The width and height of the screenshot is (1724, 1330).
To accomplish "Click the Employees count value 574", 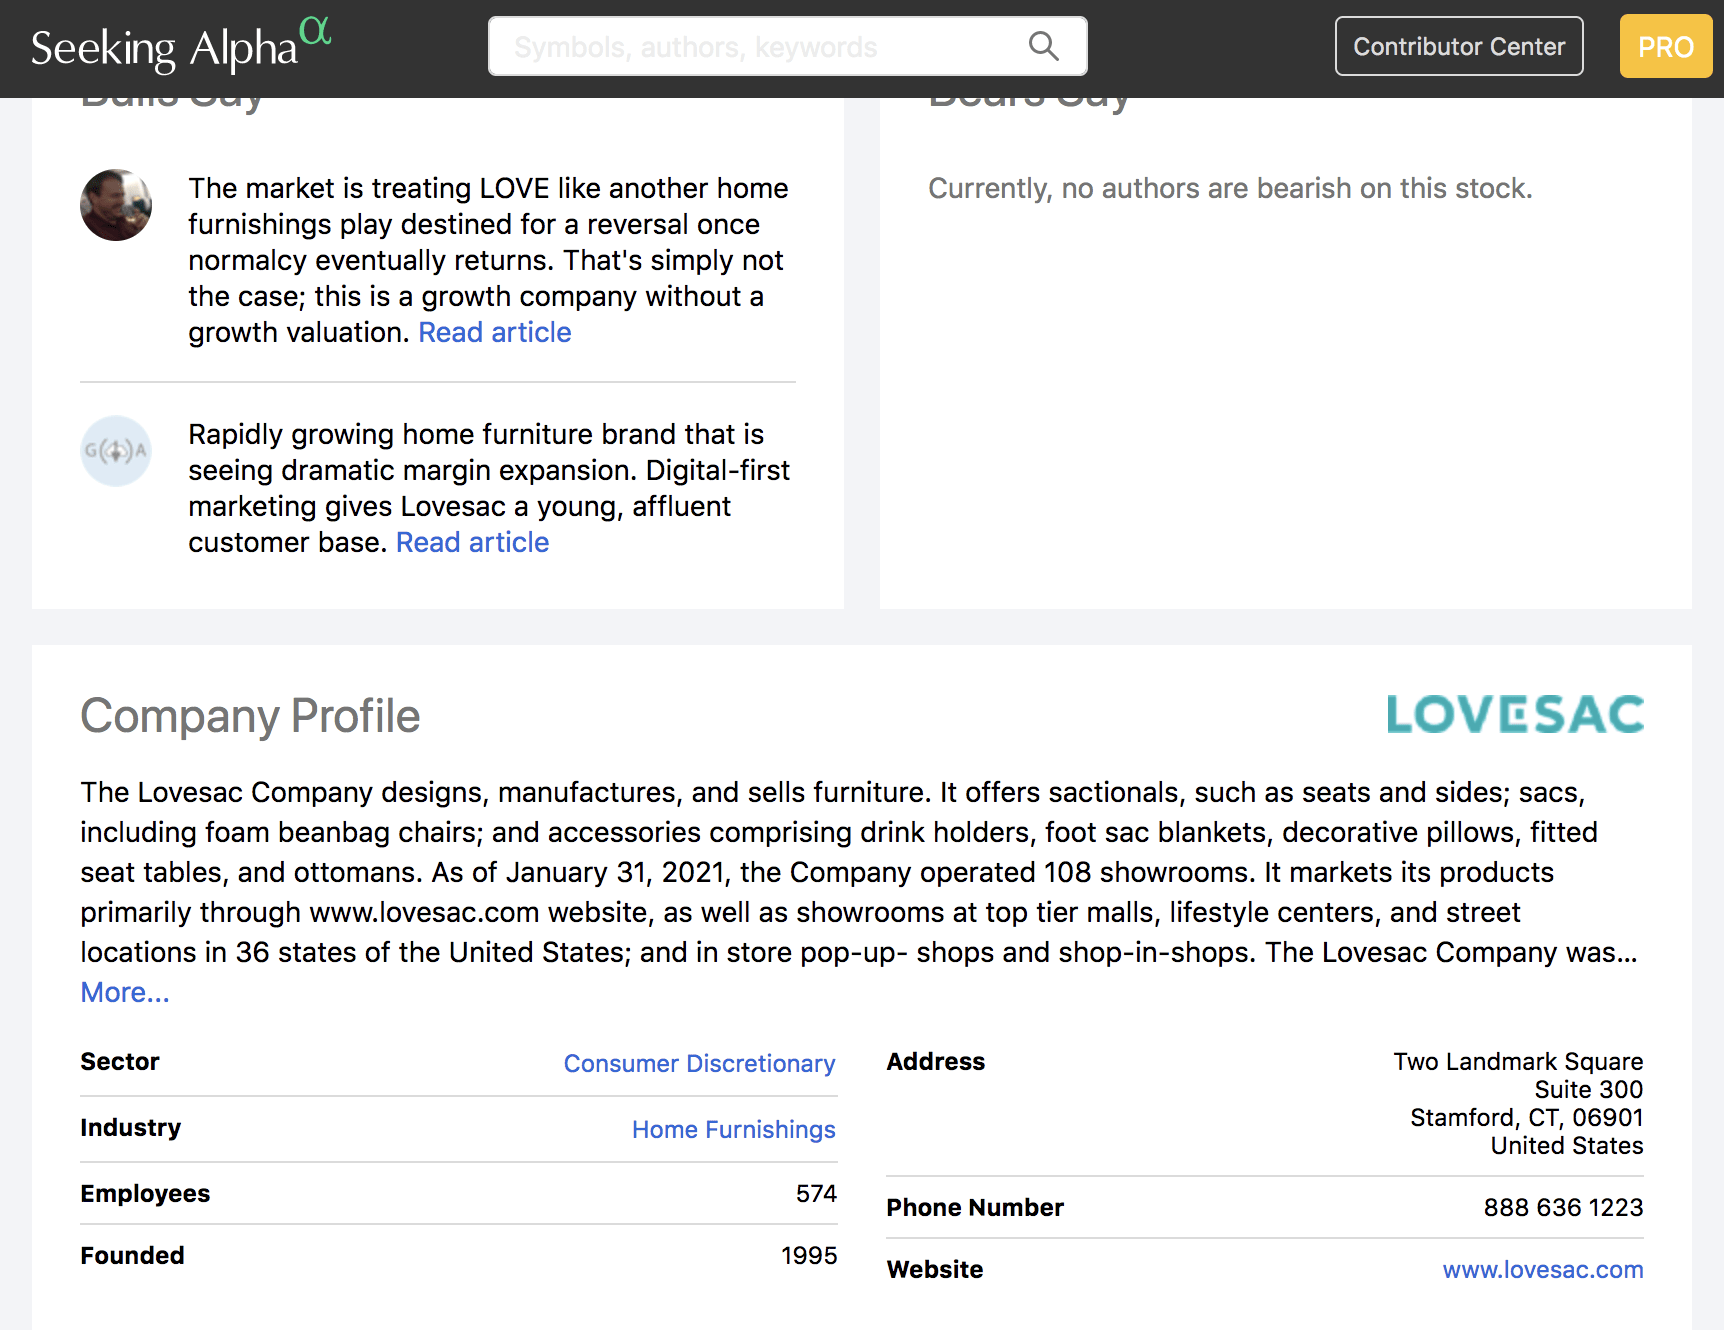I will pos(816,1194).
